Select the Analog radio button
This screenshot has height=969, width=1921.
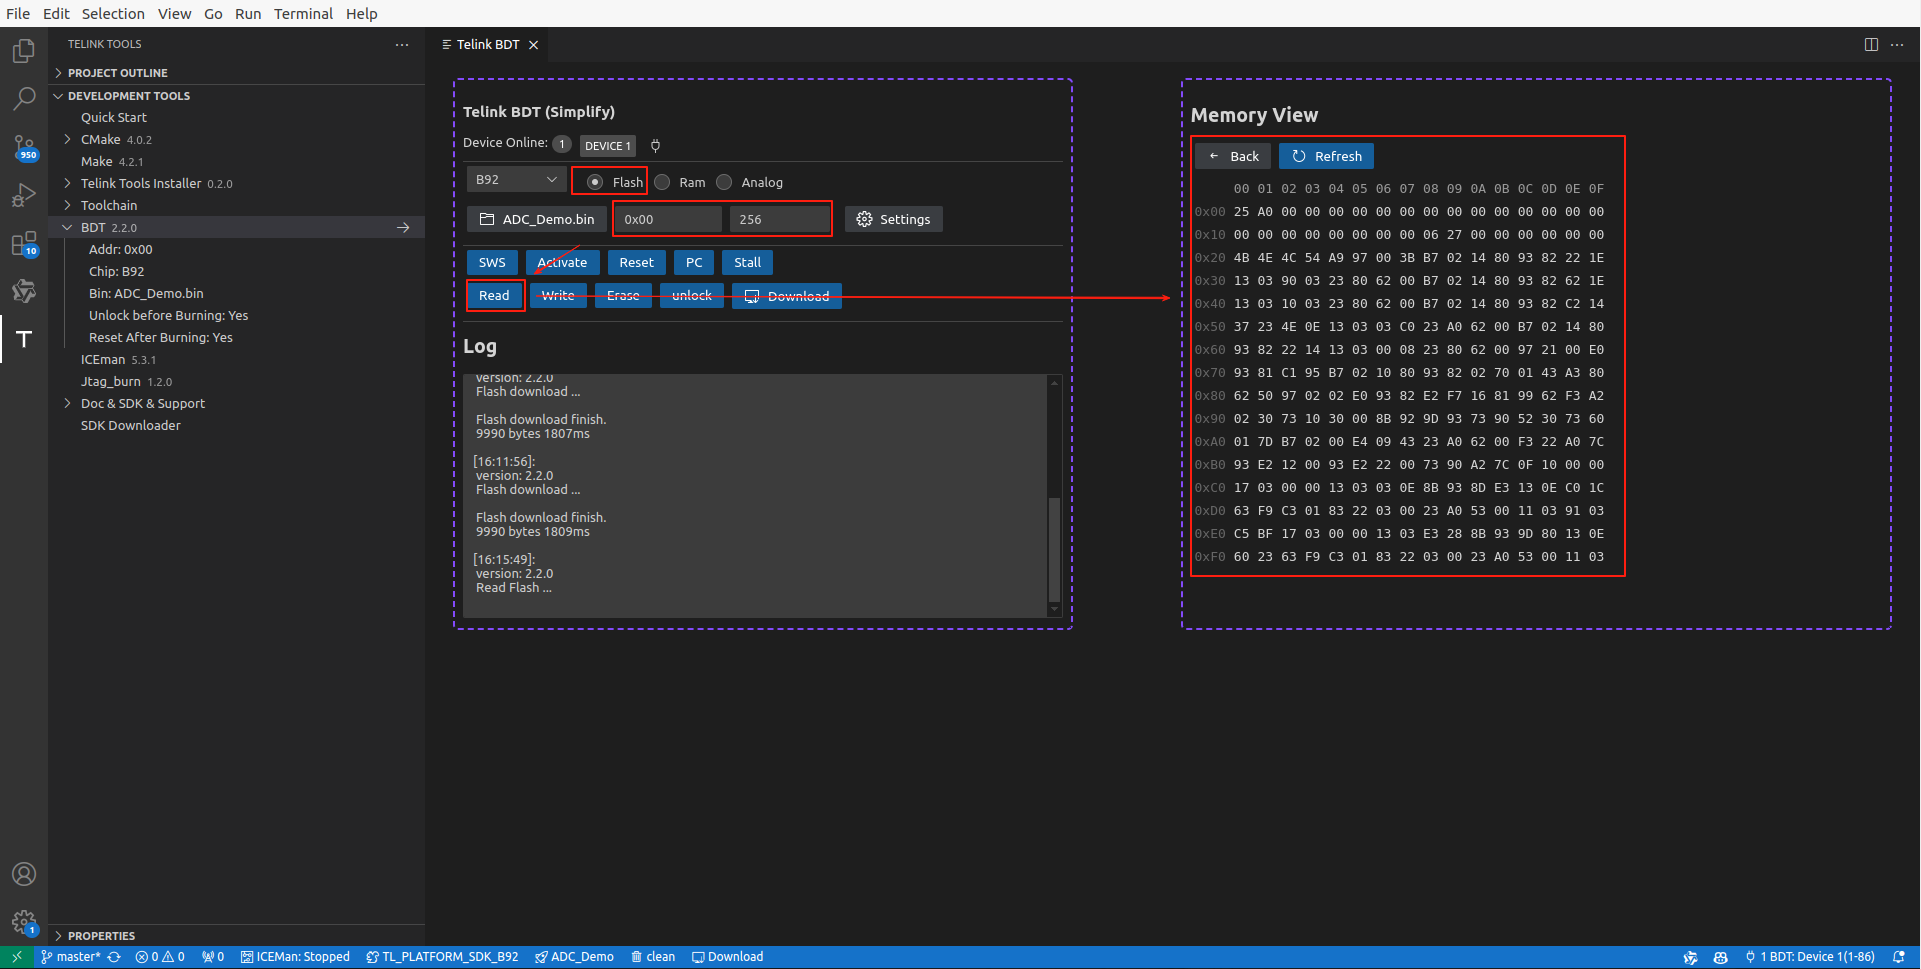tap(724, 182)
